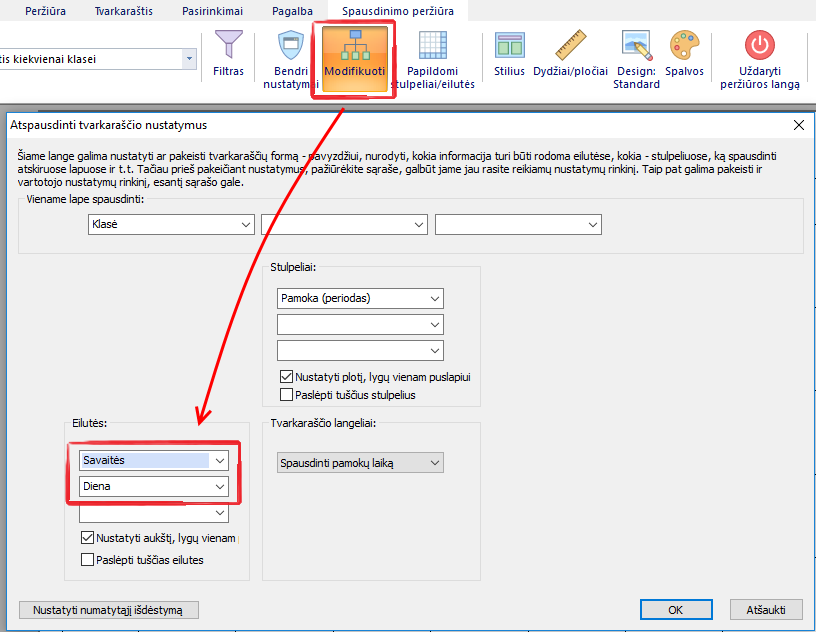
Task: Check Paslėpti tuščias eilutes option
Action: pos(88,560)
